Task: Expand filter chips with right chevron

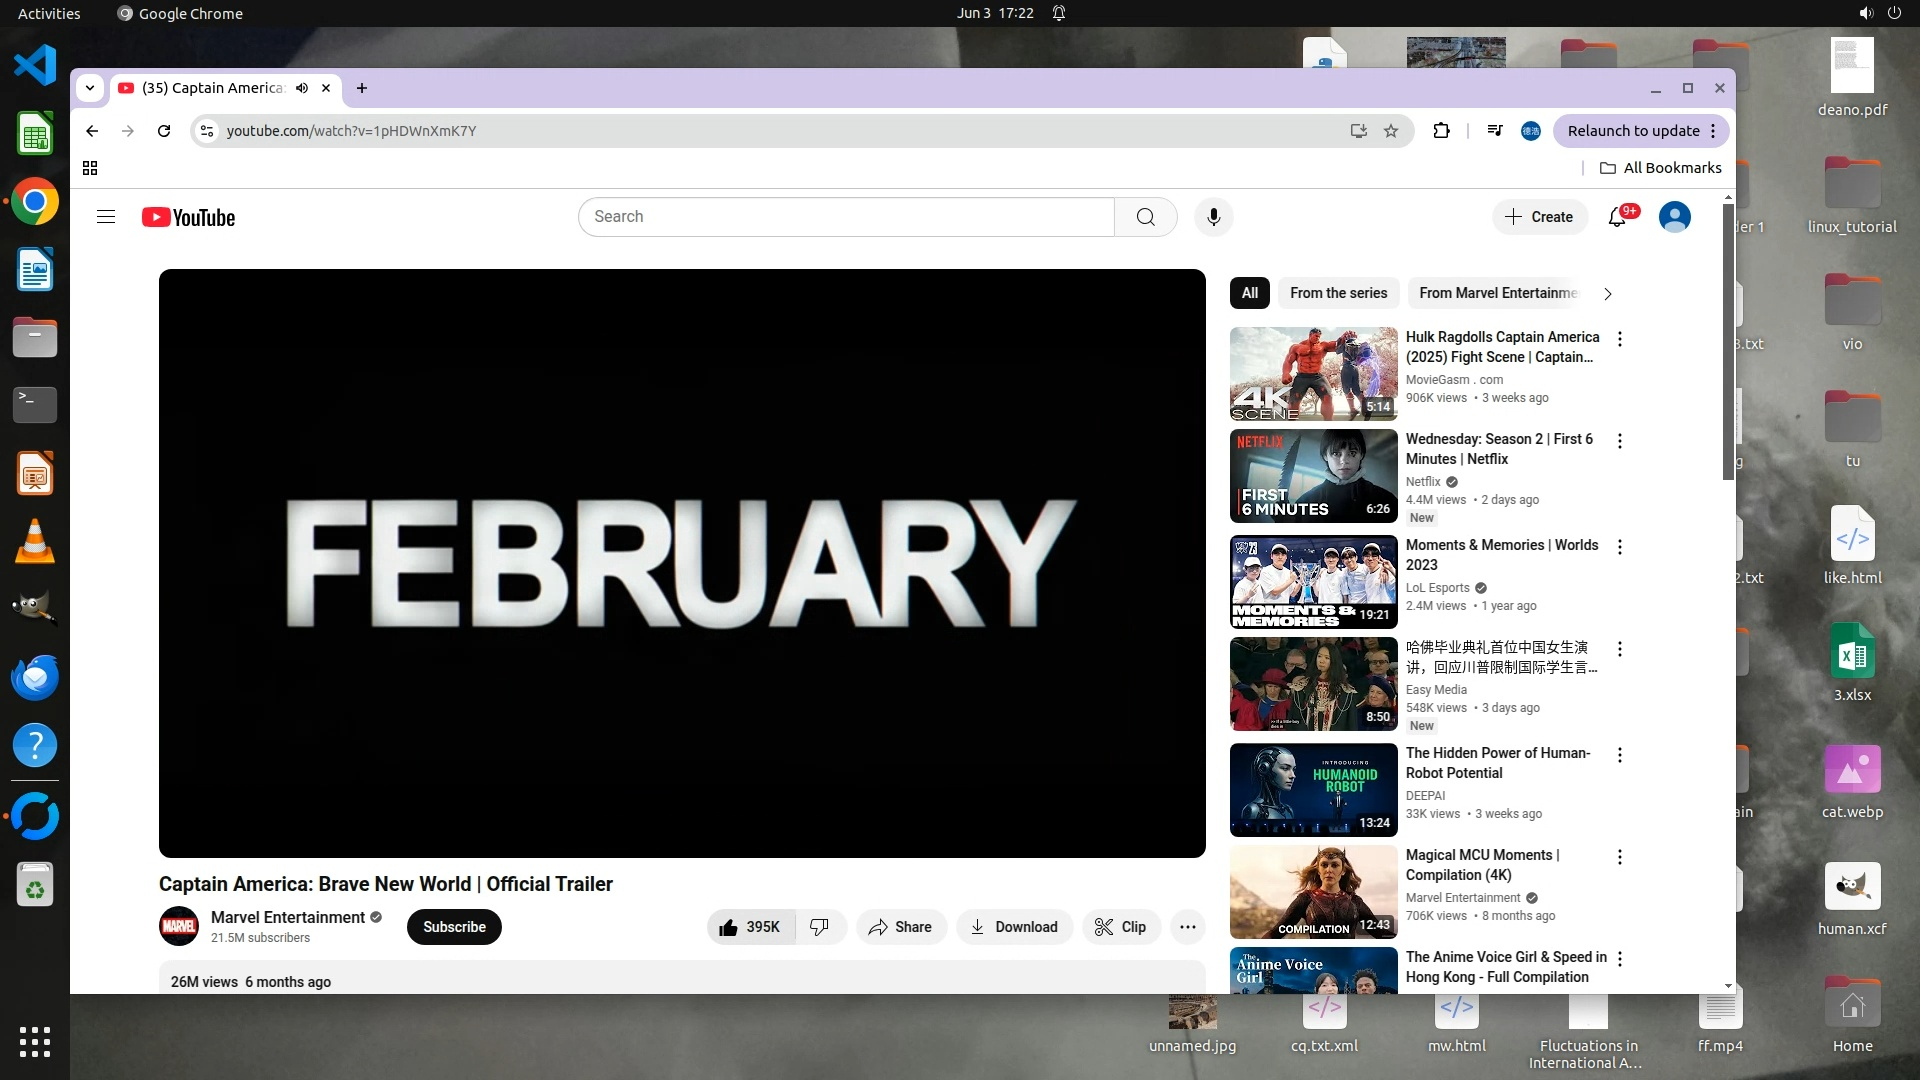Action: coord(1607,294)
